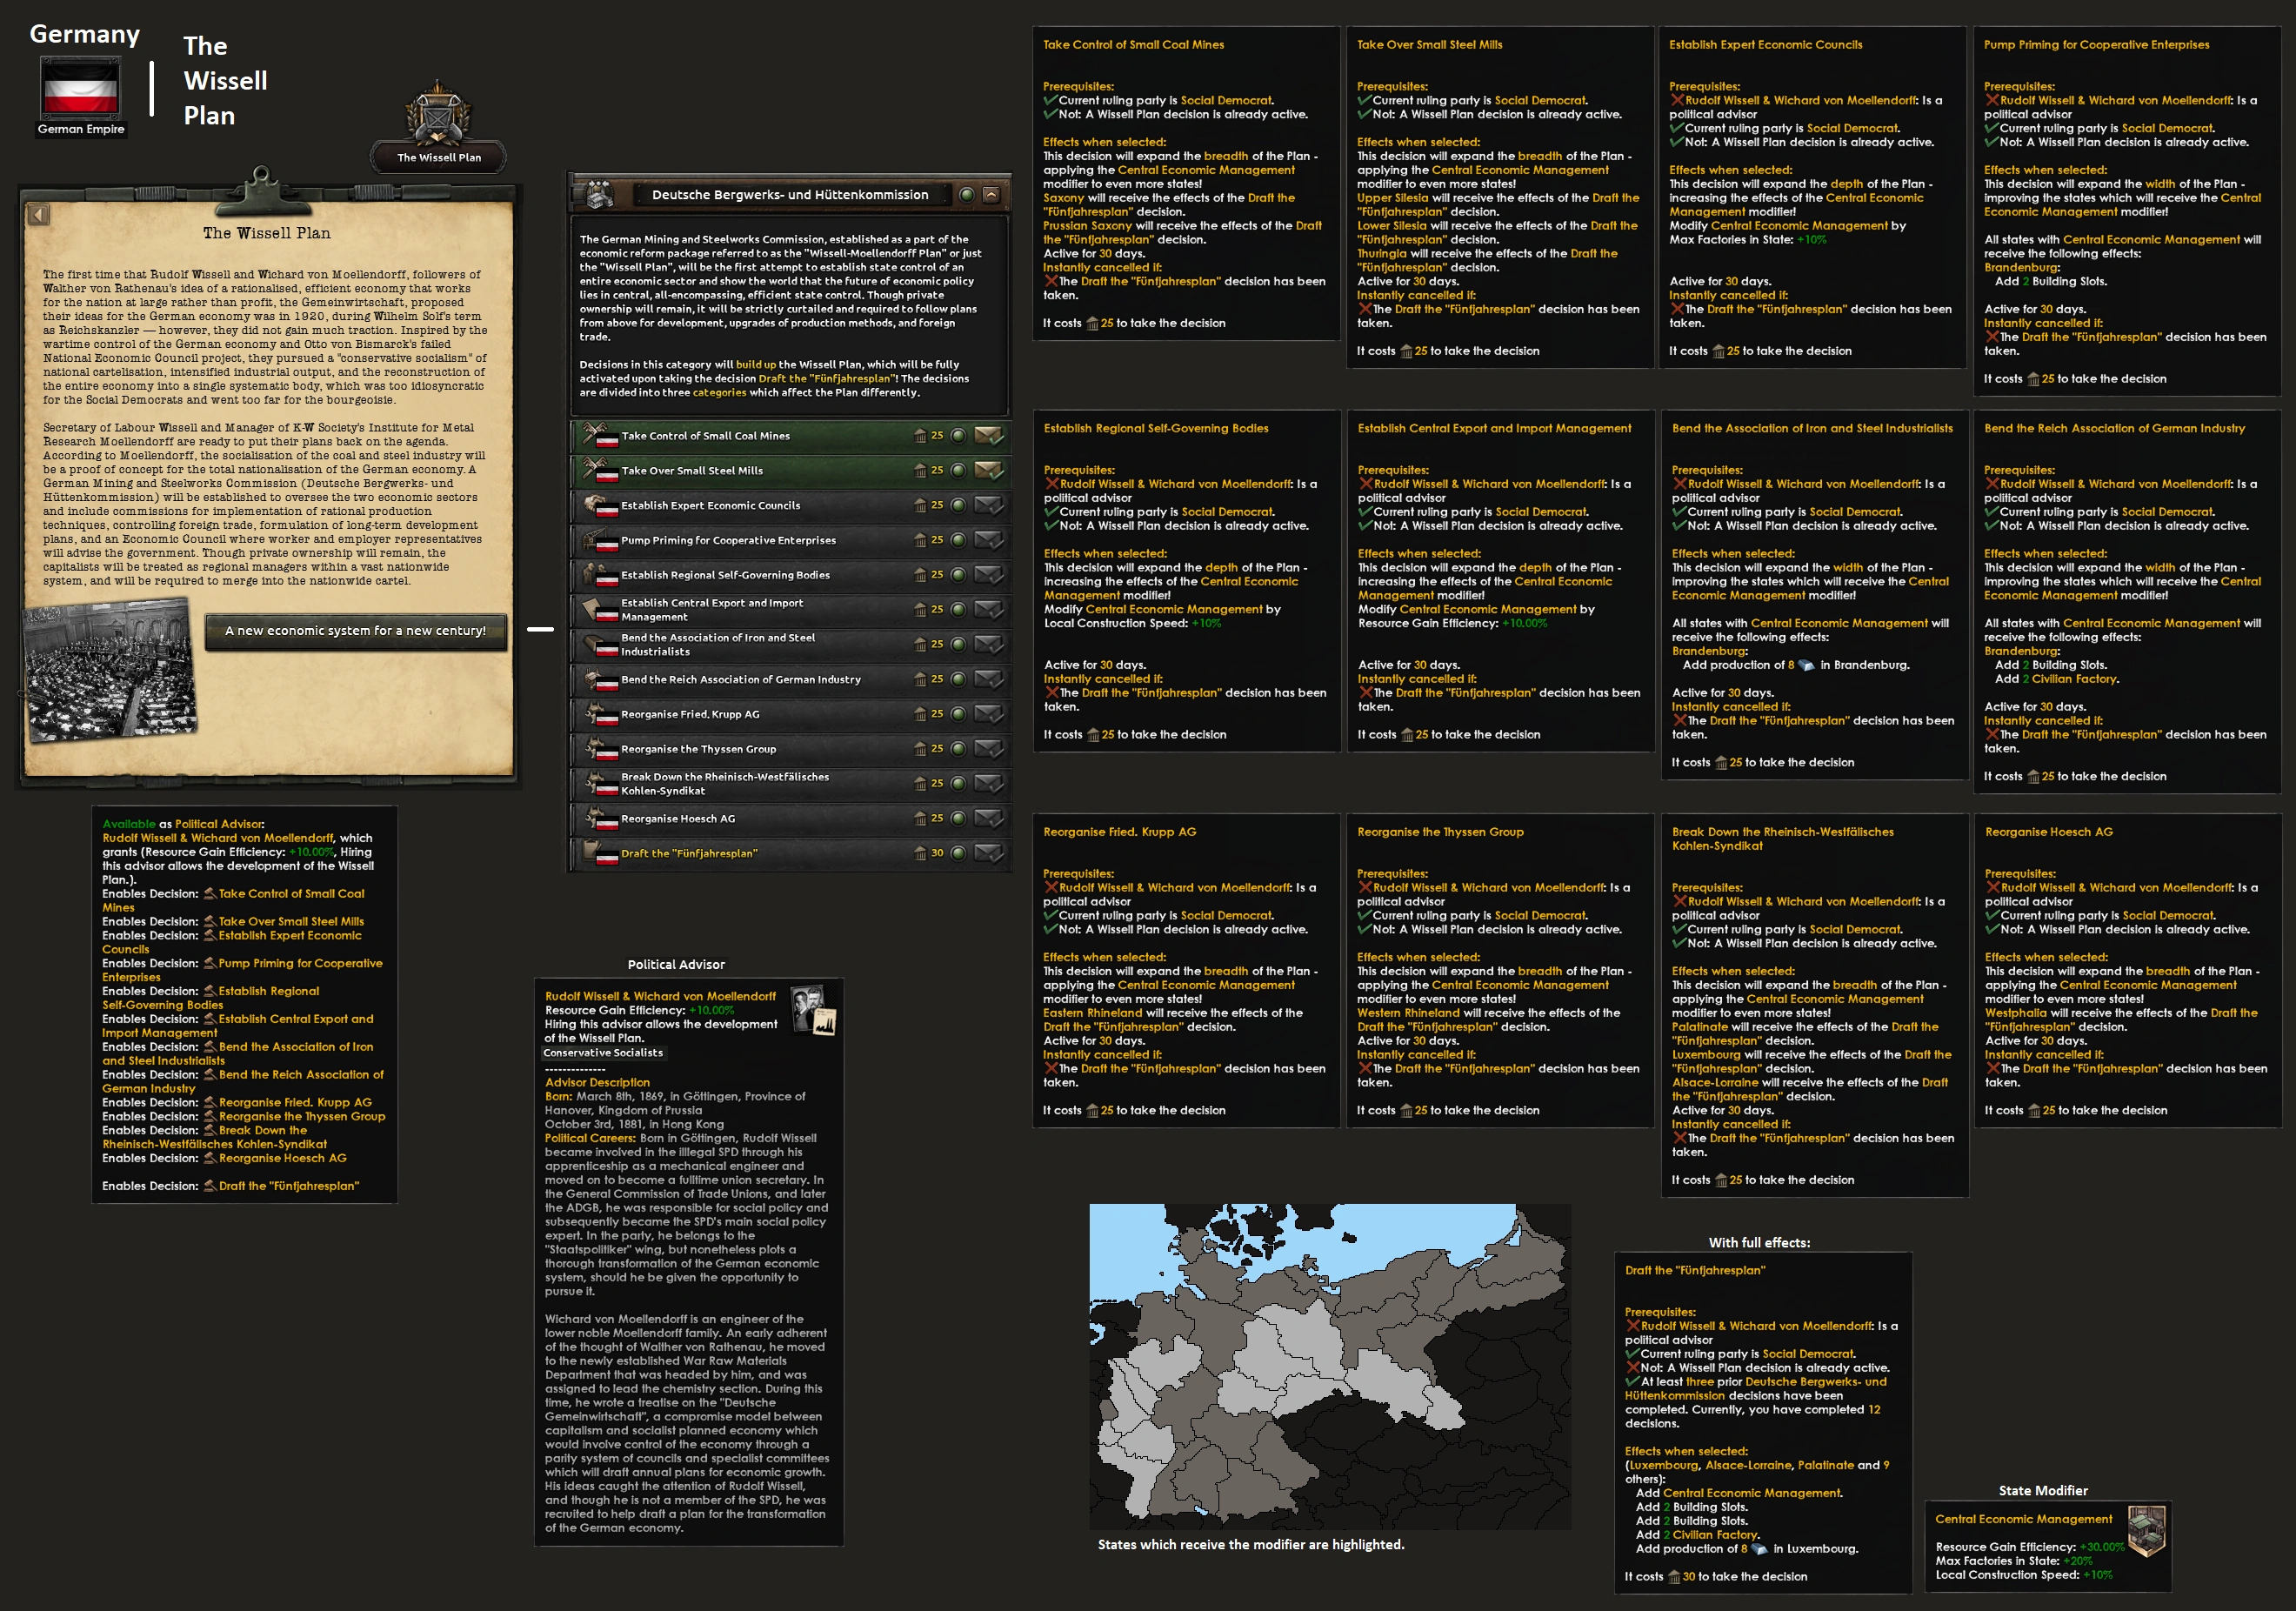Click the Reorganise Hoesch AG envelope icon

point(988,818)
